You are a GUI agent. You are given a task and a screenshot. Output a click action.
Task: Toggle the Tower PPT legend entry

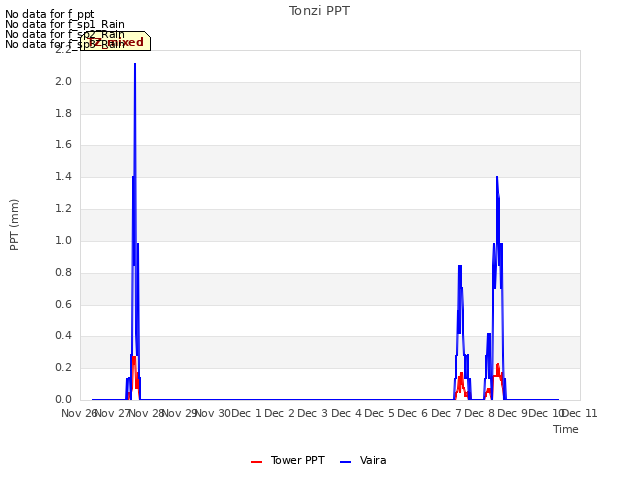point(288,460)
